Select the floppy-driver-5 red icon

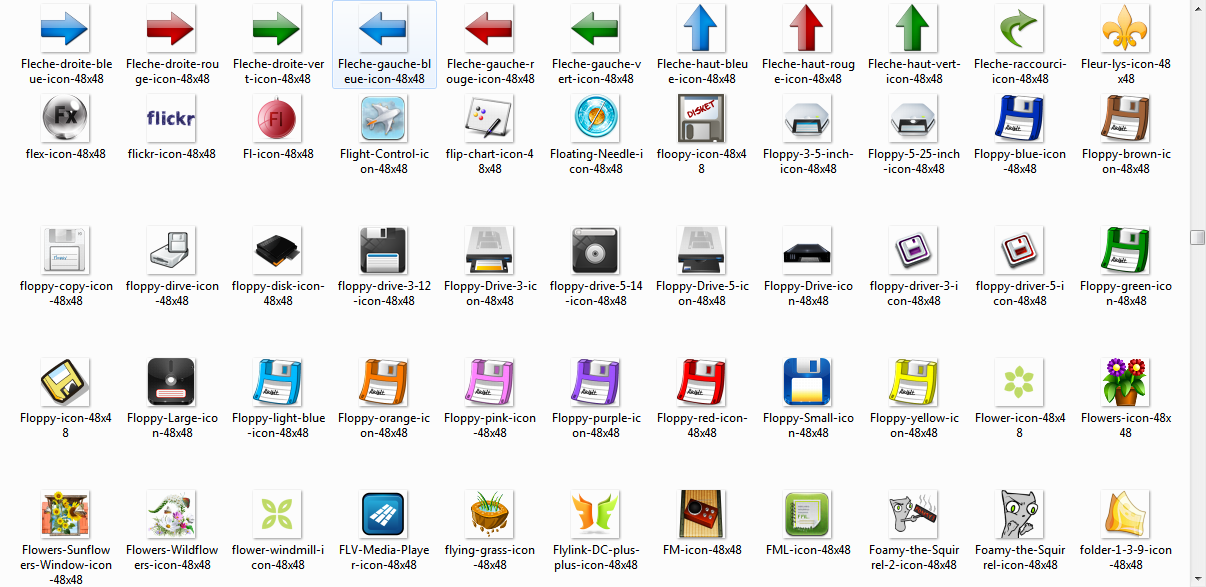[1020, 250]
